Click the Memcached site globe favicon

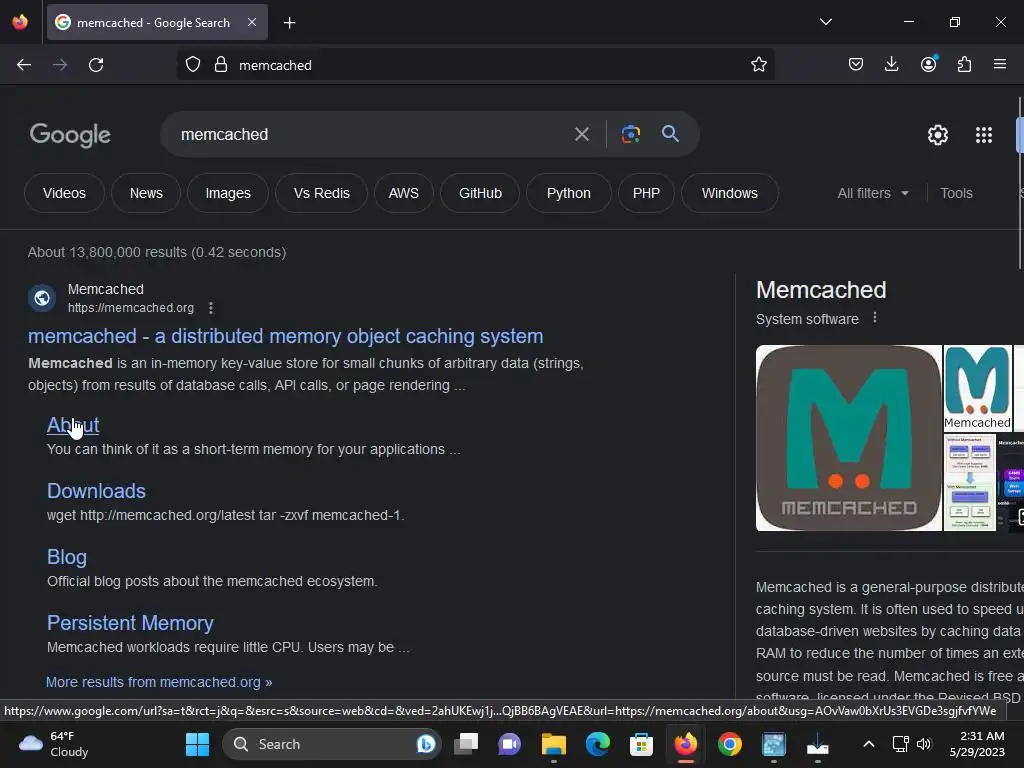(x=42, y=298)
